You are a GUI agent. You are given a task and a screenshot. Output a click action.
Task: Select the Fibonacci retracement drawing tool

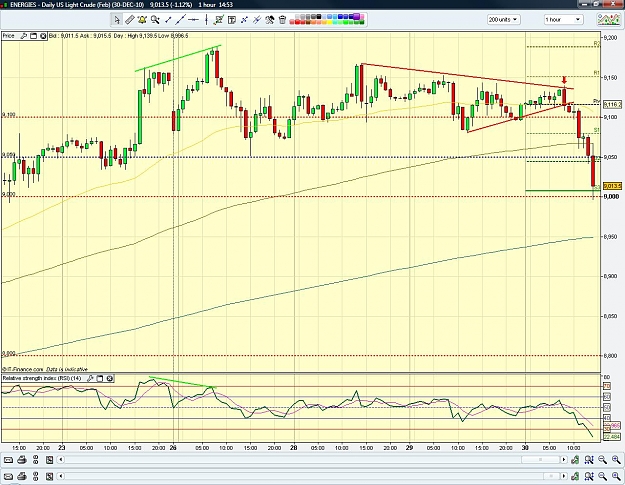pos(244,20)
